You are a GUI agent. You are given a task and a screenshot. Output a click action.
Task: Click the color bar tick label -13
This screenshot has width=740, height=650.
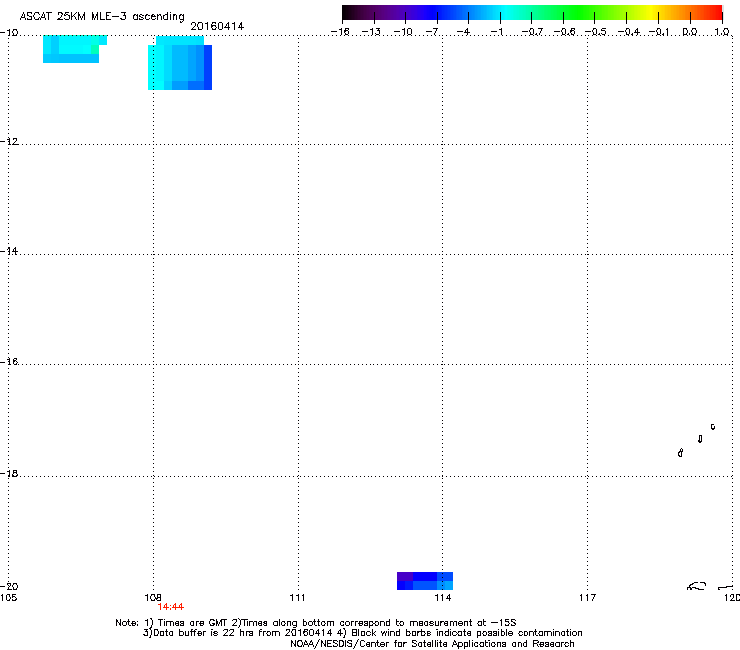coord(371,32)
